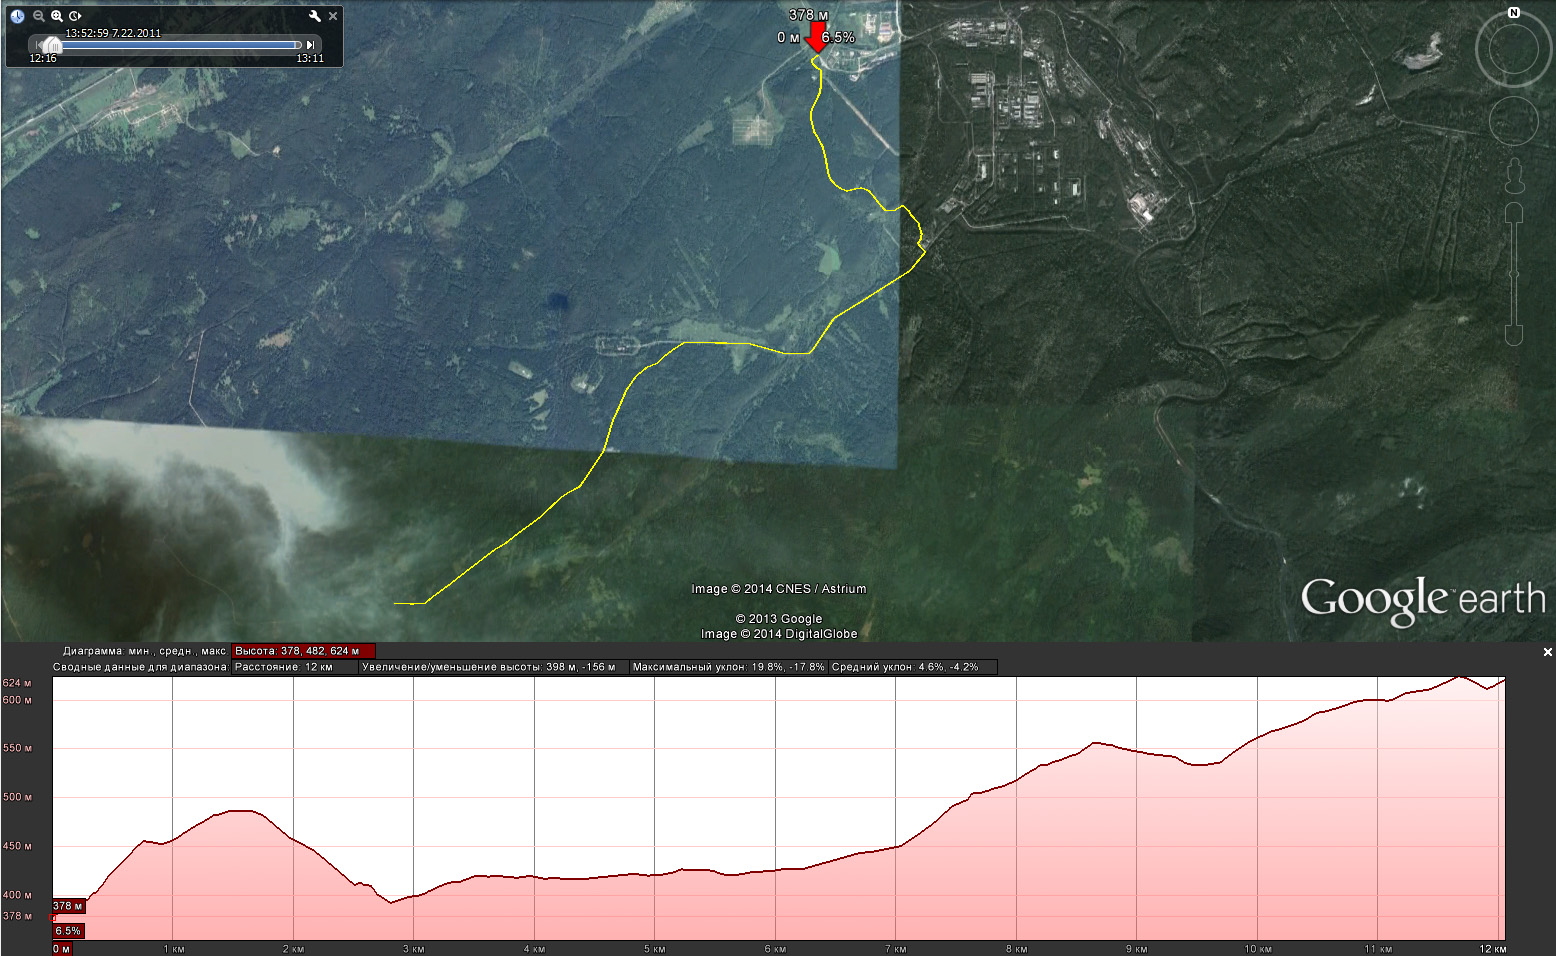The height and width of the screenshot is (956, 1556).
Task: Click the Максимальный уклон summary field
Action: 728,667
